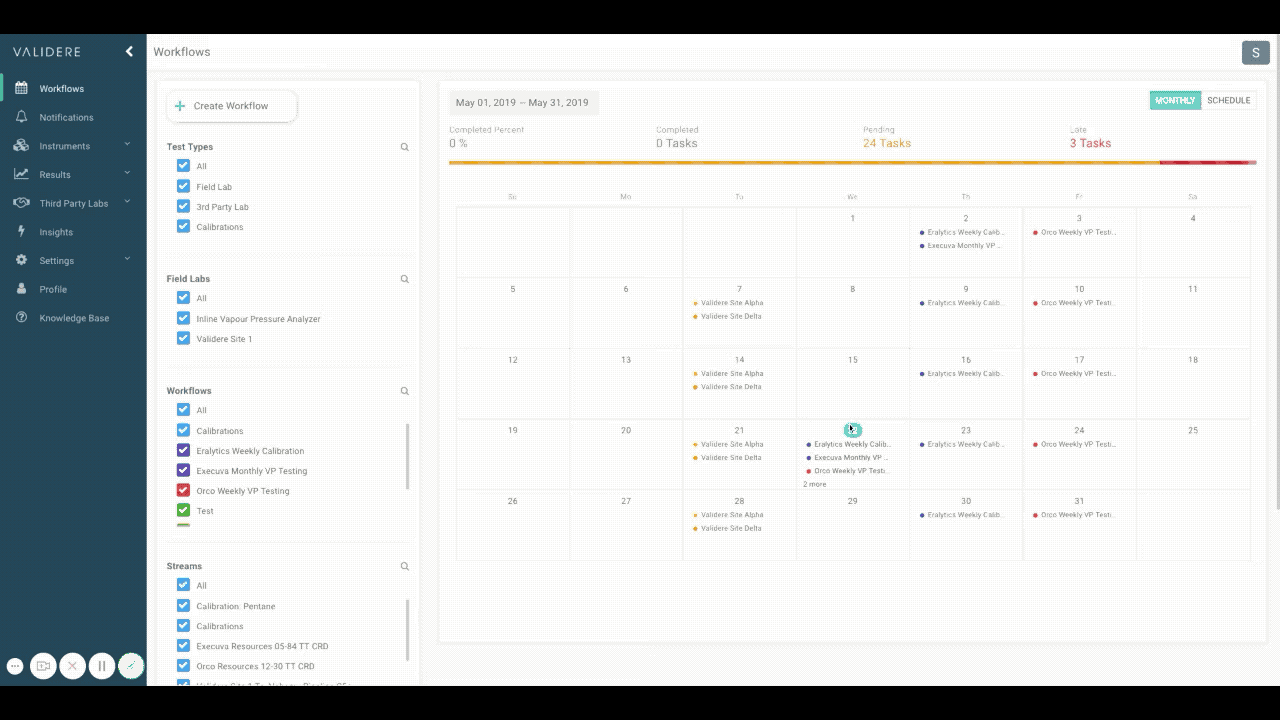
Task: Toggle Calibrations under Test Types
Action: point(183,226)
